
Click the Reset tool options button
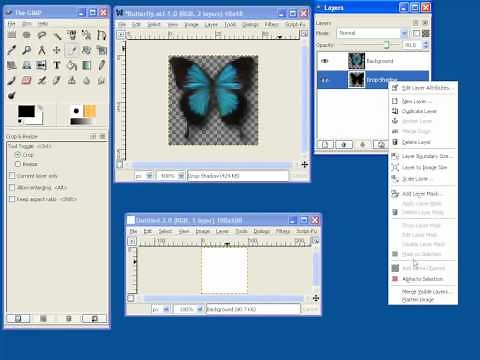(95, 319)
